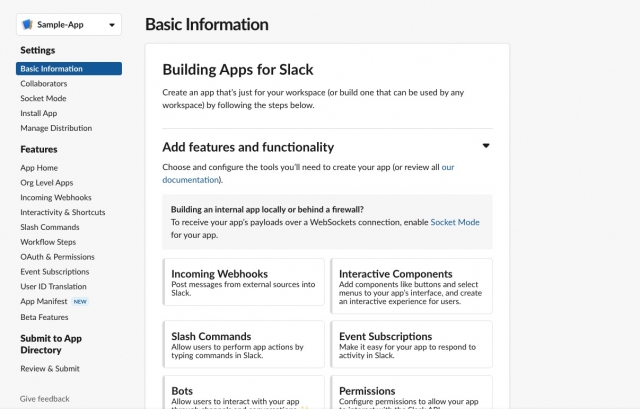Go to Review & Submit
Screen dimensions: 640x409
(50, 369)
